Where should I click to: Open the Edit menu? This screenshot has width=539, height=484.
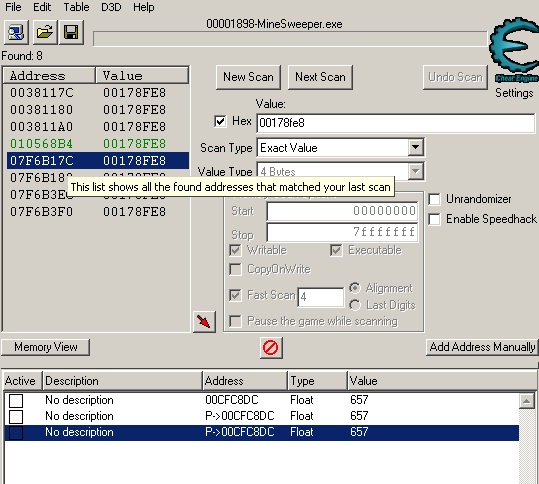[42, 7]
